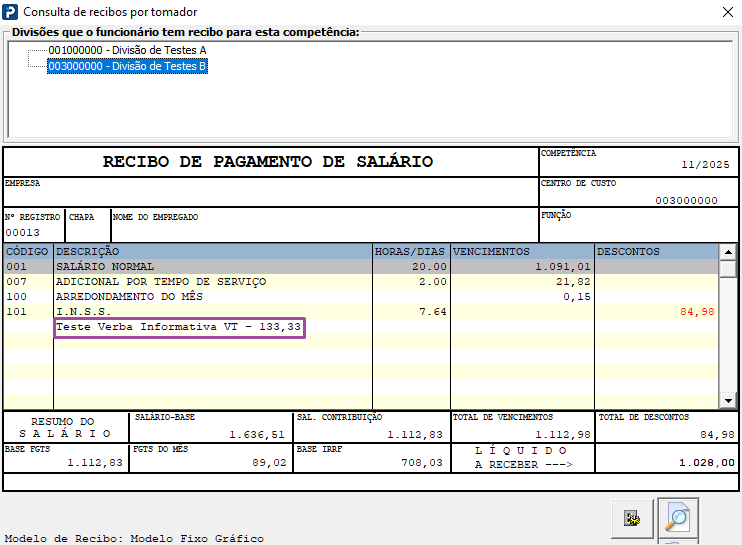Click the DESCRIÇÃO column header
Viewport: 742px width, 545px height.
(x=213, y=252)
